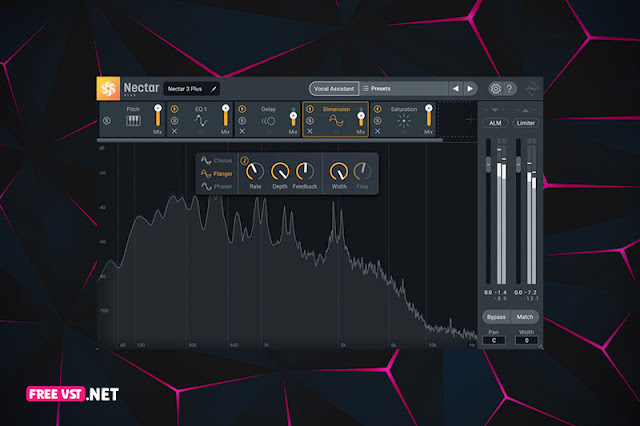Go to the previous preset

click(x=456, y=89)
